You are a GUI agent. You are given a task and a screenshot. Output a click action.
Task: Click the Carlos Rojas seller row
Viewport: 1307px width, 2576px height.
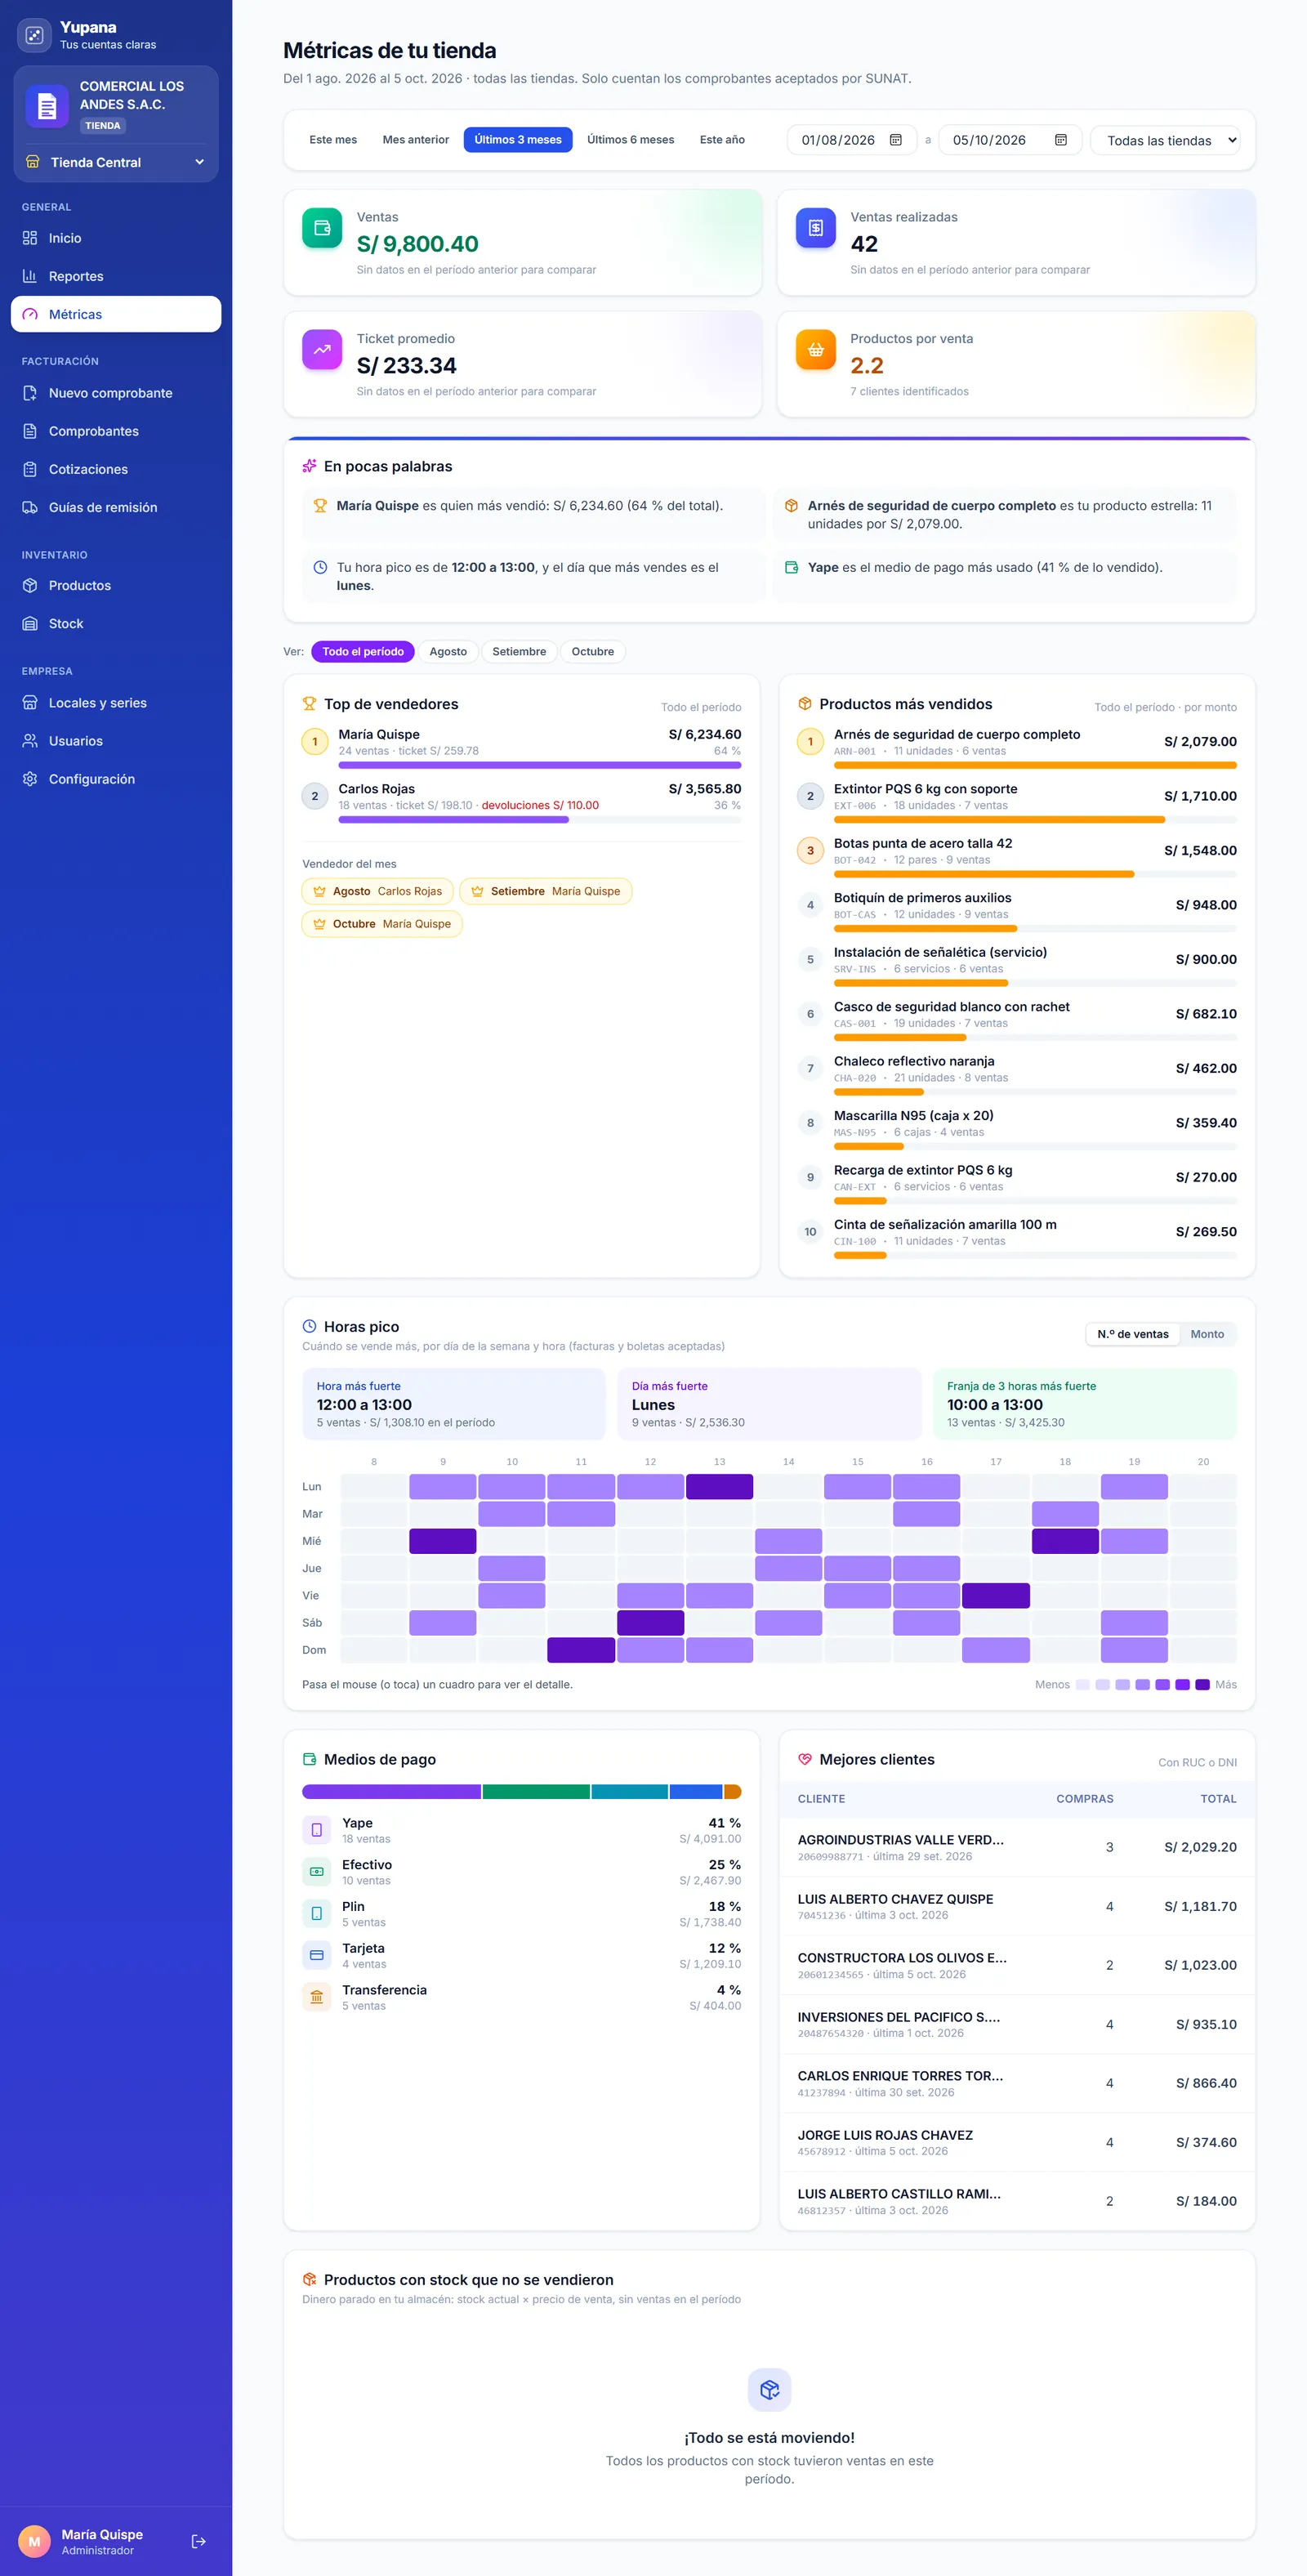coord(521,804)
